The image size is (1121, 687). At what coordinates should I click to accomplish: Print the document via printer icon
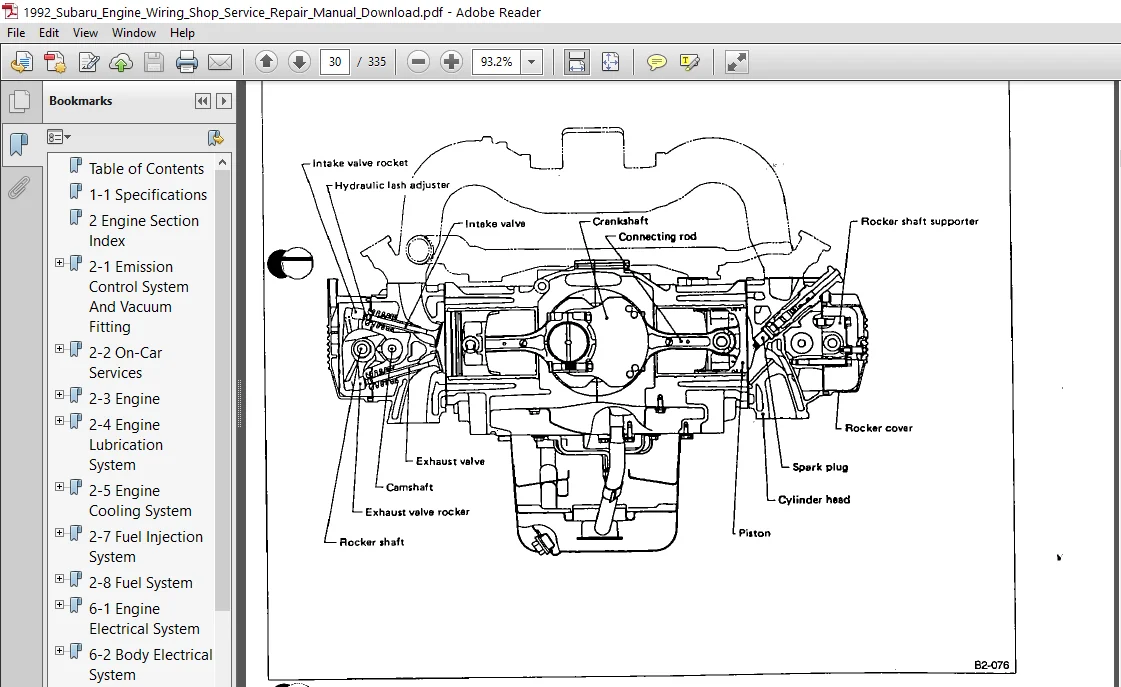coord(187,62)
